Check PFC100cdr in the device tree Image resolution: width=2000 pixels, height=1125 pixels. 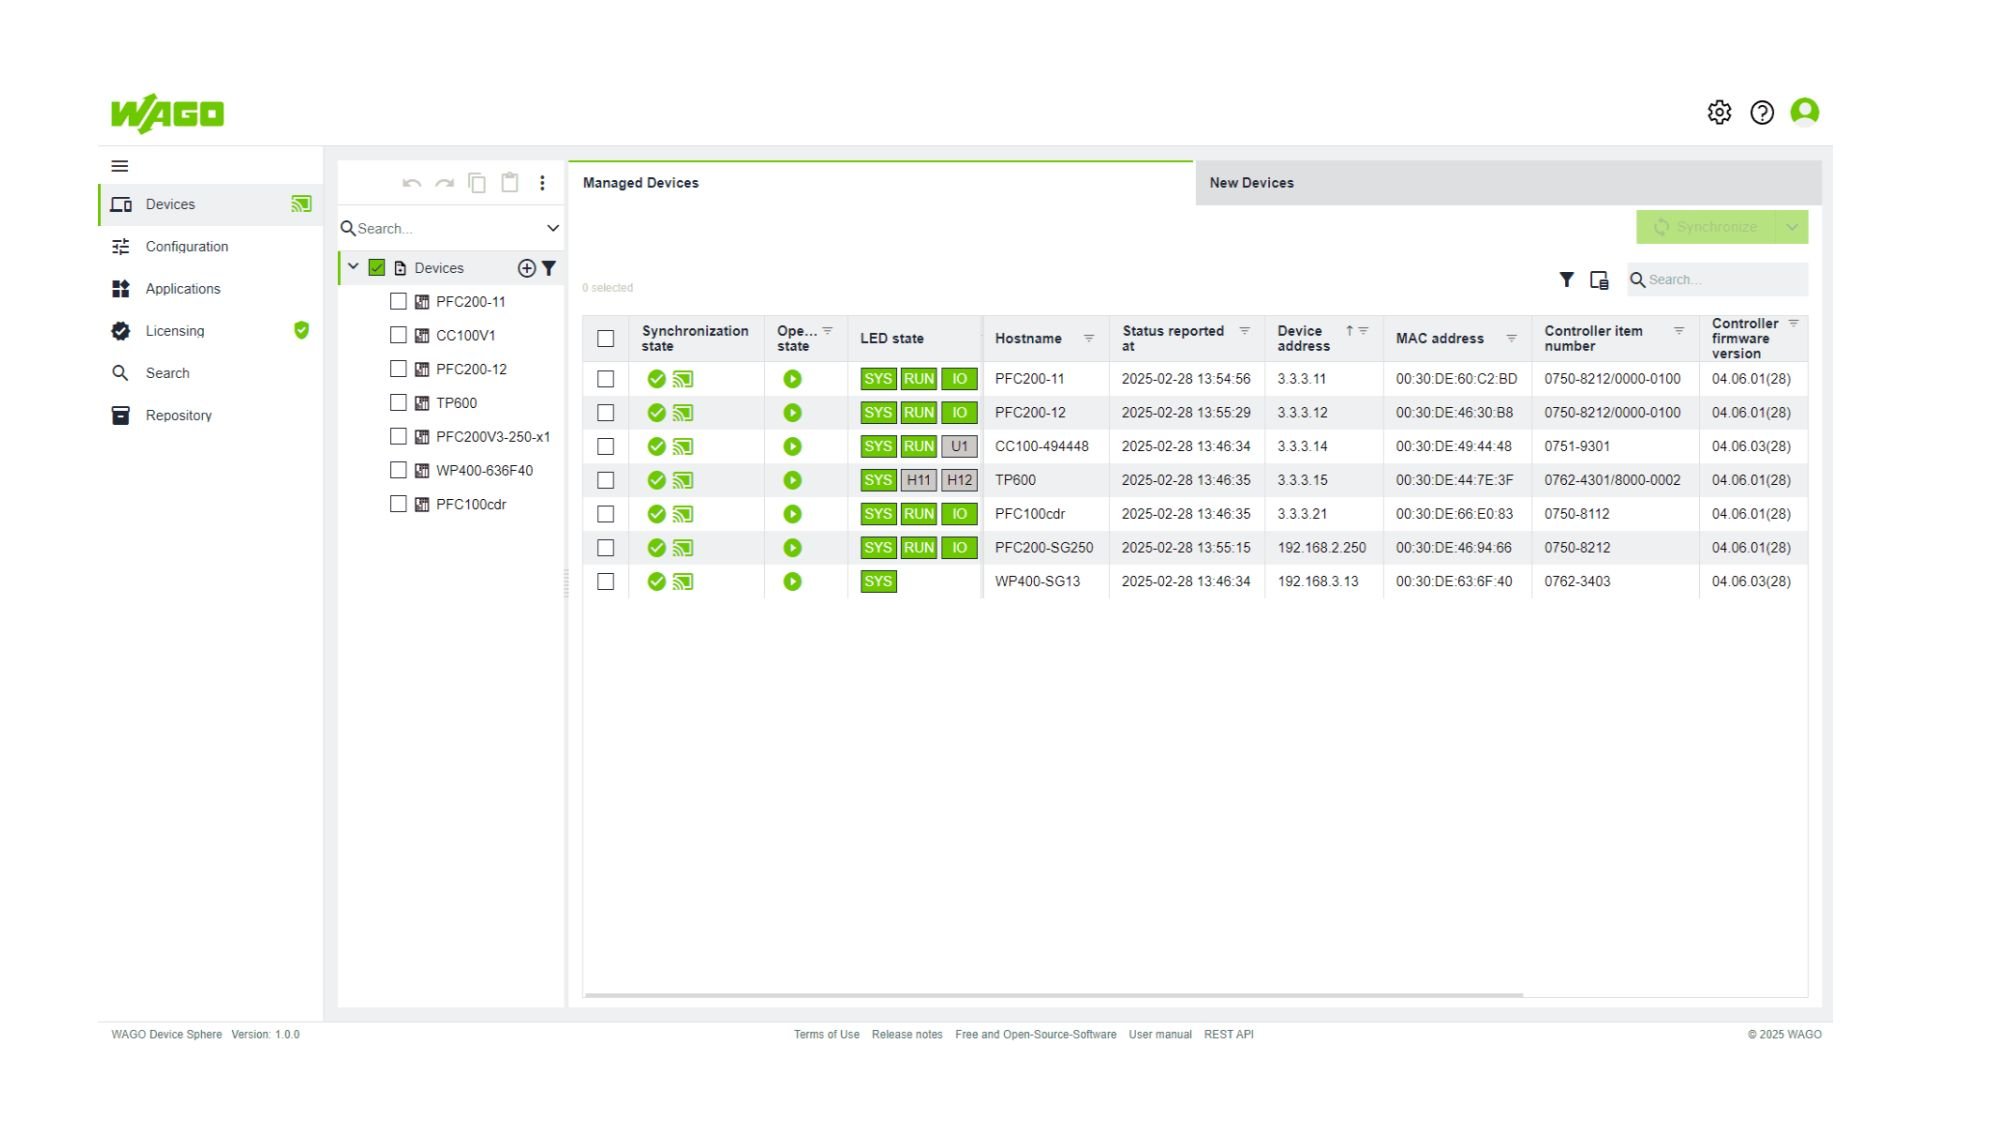click(398, 504)
